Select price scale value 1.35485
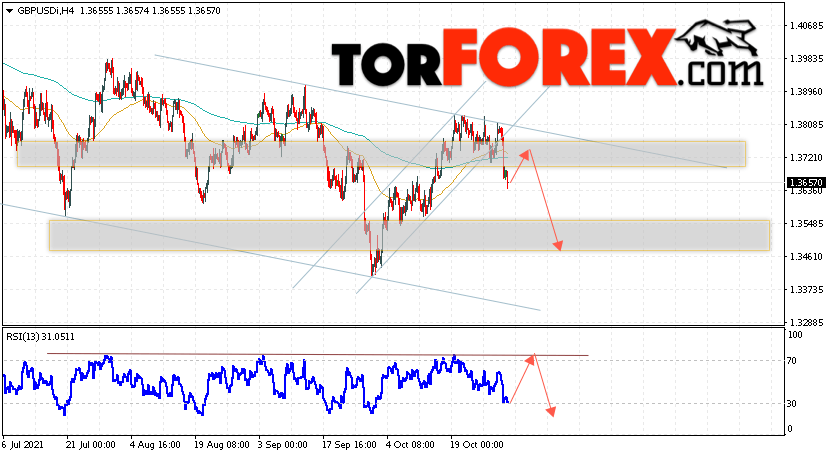Screen dimensions: 830x456 (806, 223)
